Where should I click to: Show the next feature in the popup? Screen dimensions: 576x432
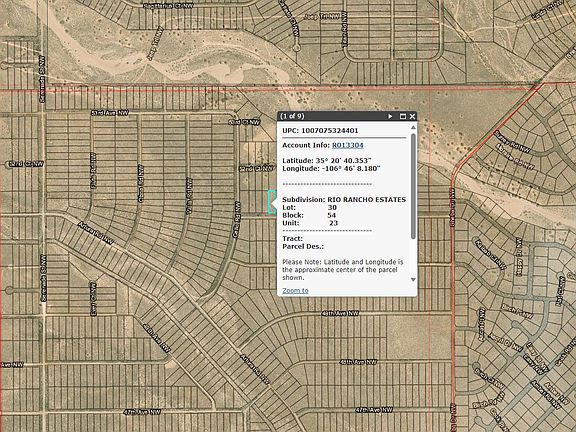390,116
